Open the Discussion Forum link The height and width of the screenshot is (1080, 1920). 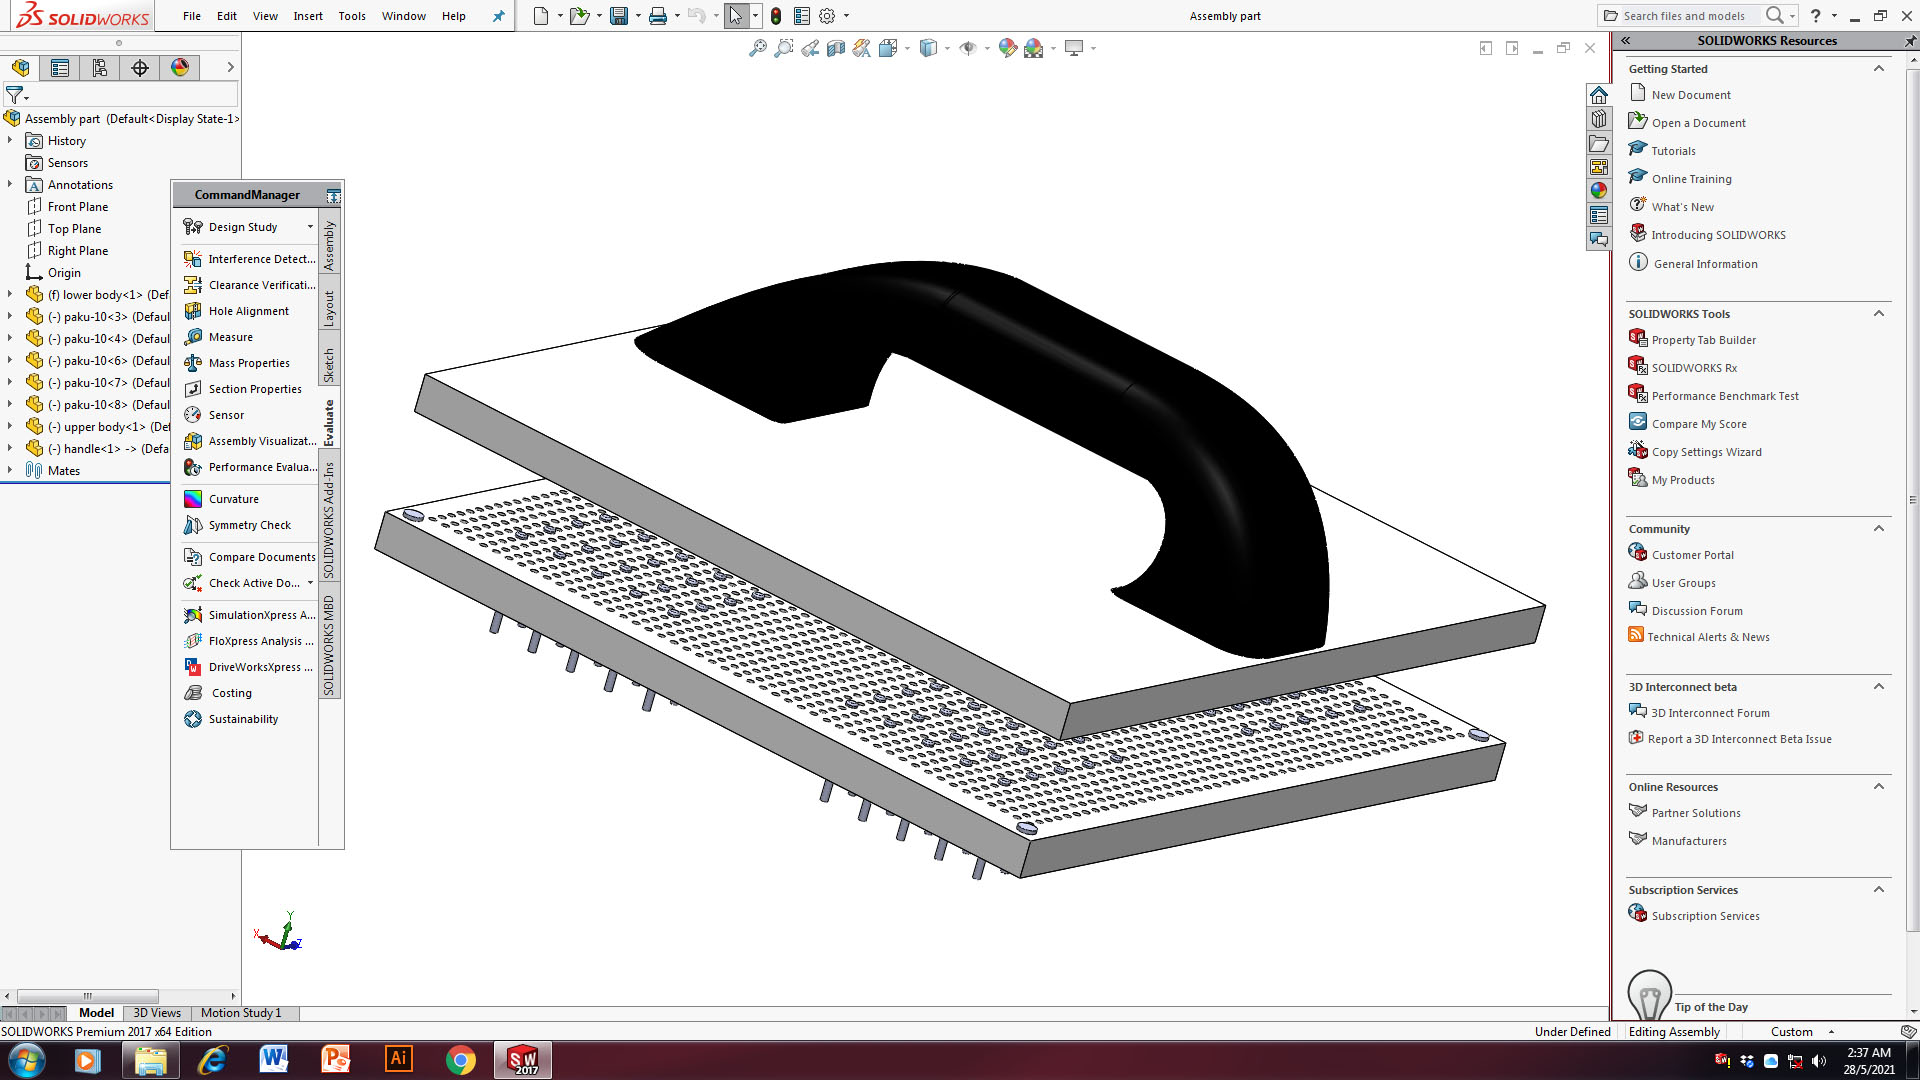tap(1696, 611)
